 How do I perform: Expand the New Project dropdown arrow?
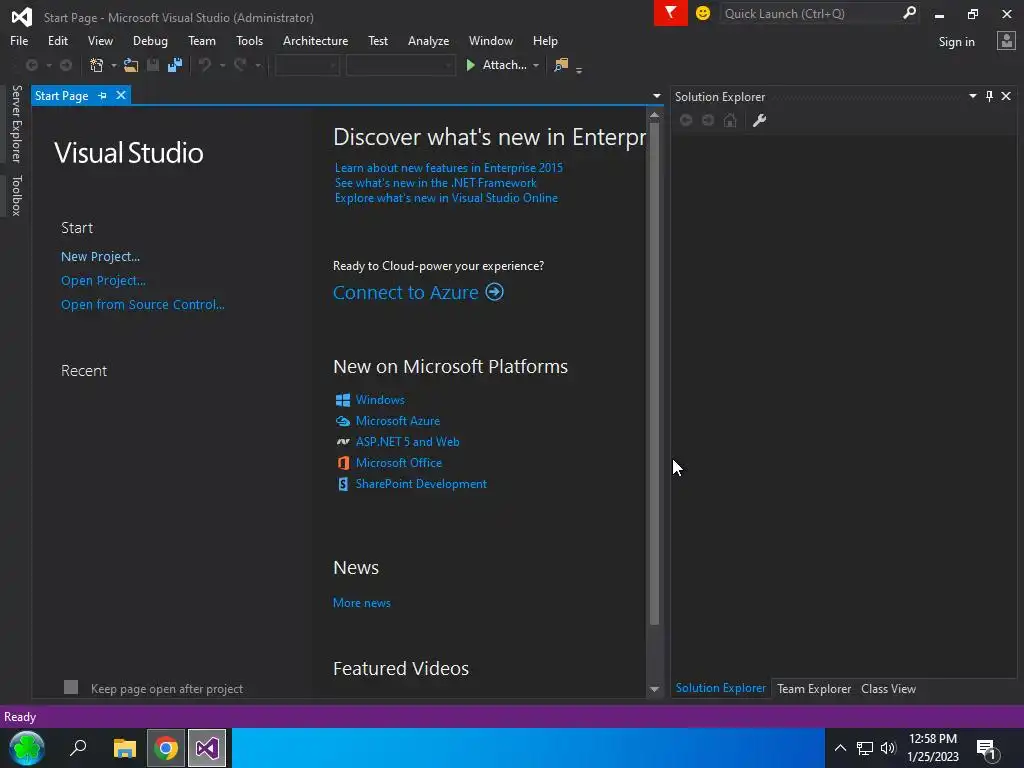114,65
